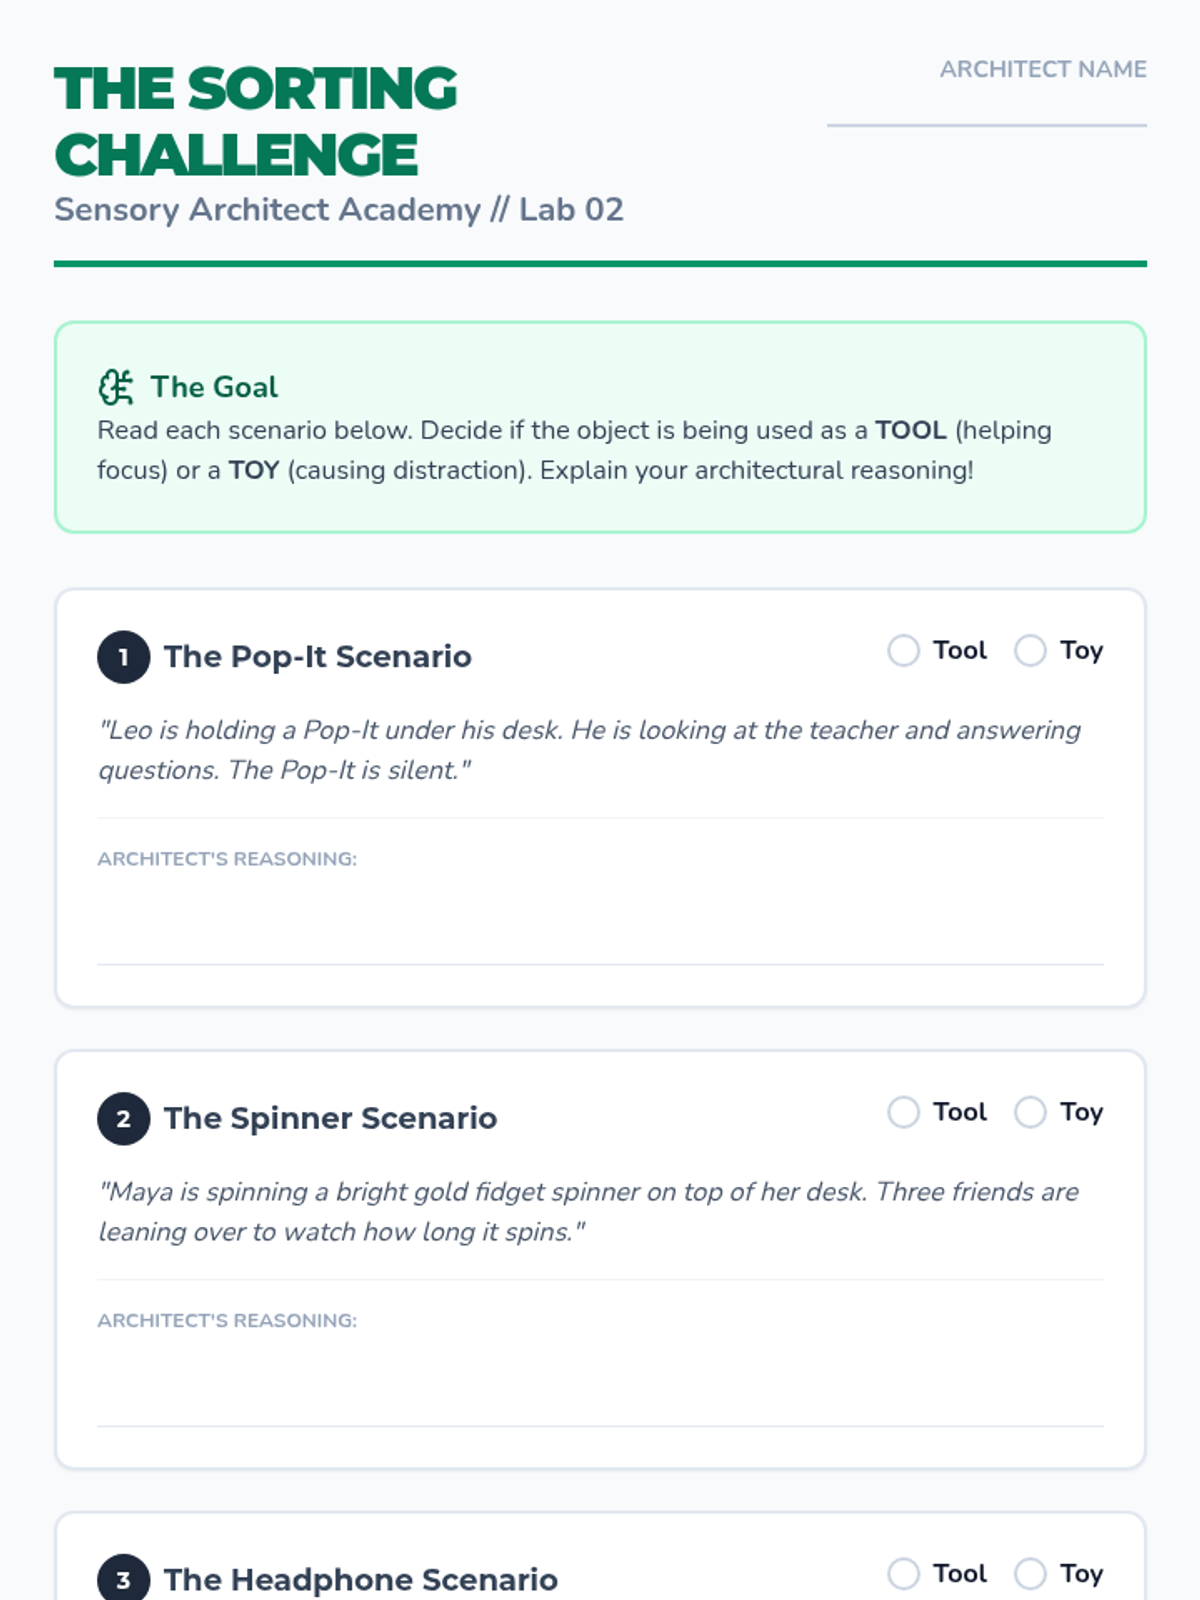The width and height of the screenshot is (1200, 1600).
Task: Click the Sensory Architect Academy Lab 02 subtitle
Action: coord(339,210)
